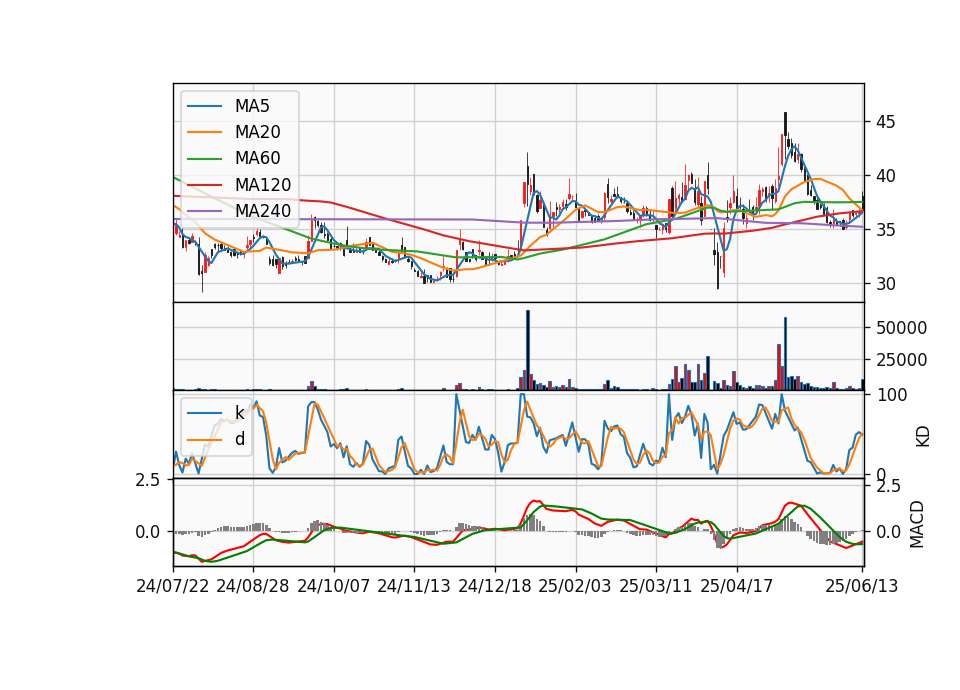Click the 45 price axis label
Image resolution: width=960 pixels, height=690 pixels.
point(885,122)
